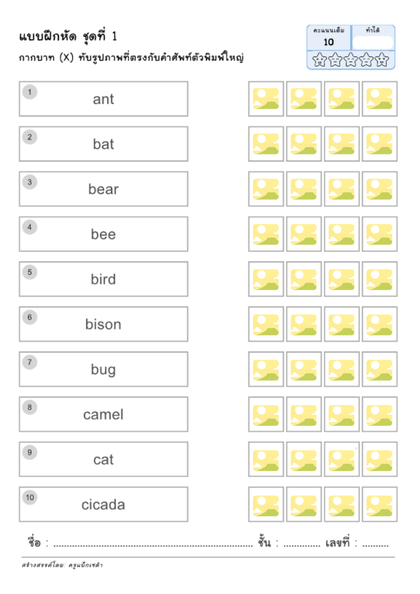Click the dotted name line after ชื่อ

click(153, 546)
